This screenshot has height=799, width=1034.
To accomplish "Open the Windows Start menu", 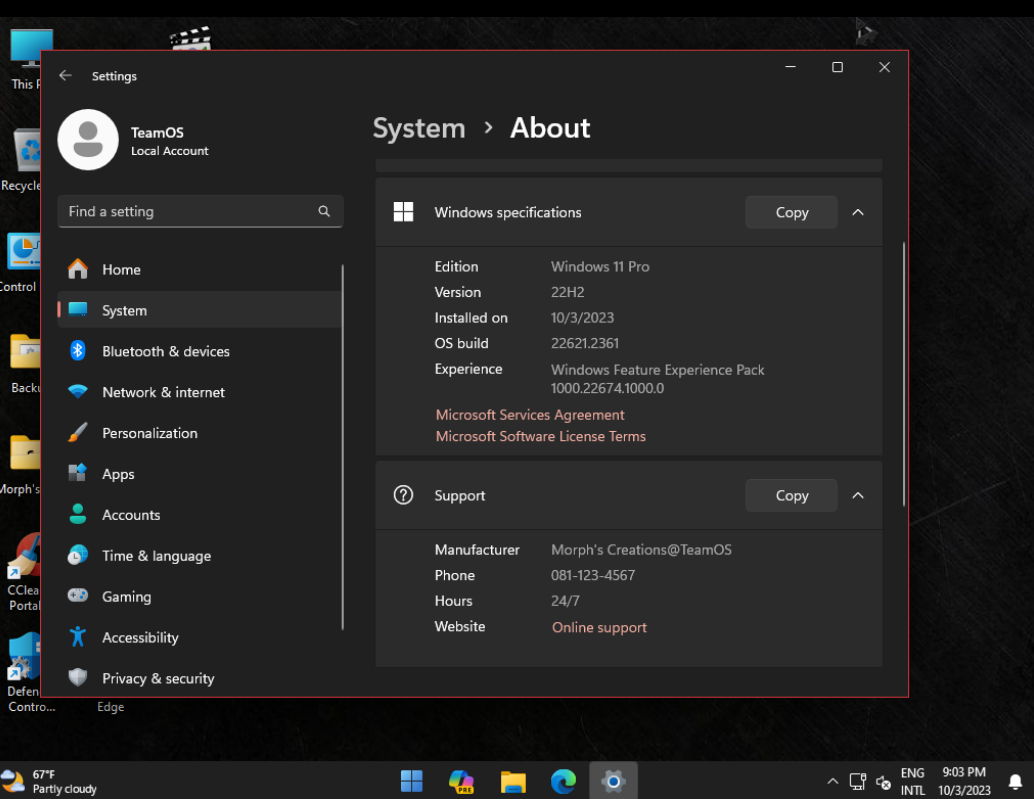I will (x=411, y=781).
